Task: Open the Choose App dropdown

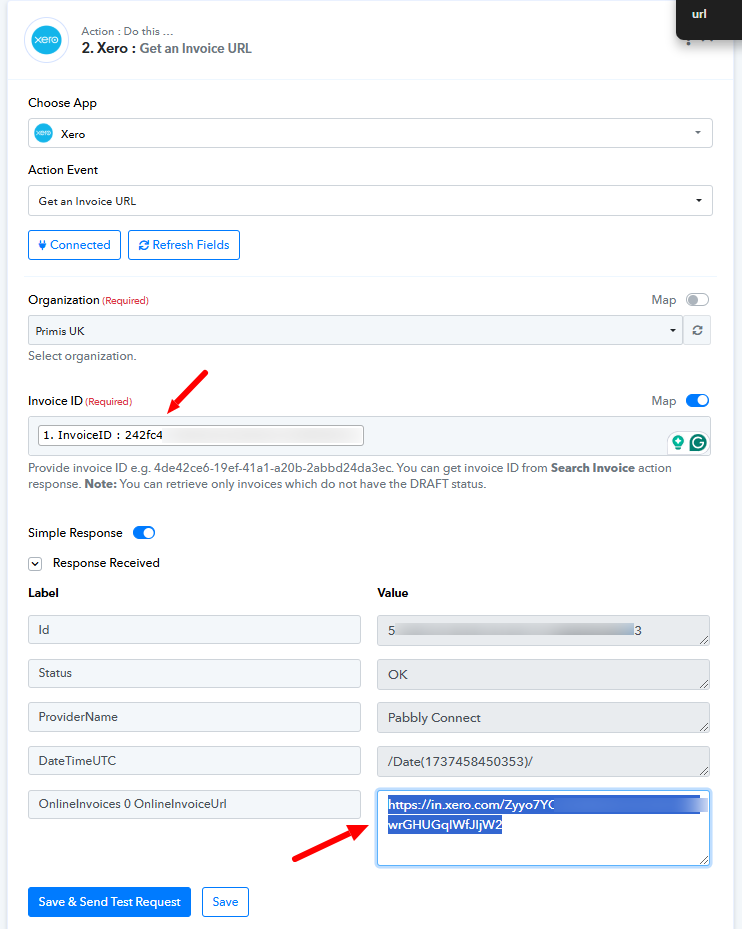Action: 370,133
